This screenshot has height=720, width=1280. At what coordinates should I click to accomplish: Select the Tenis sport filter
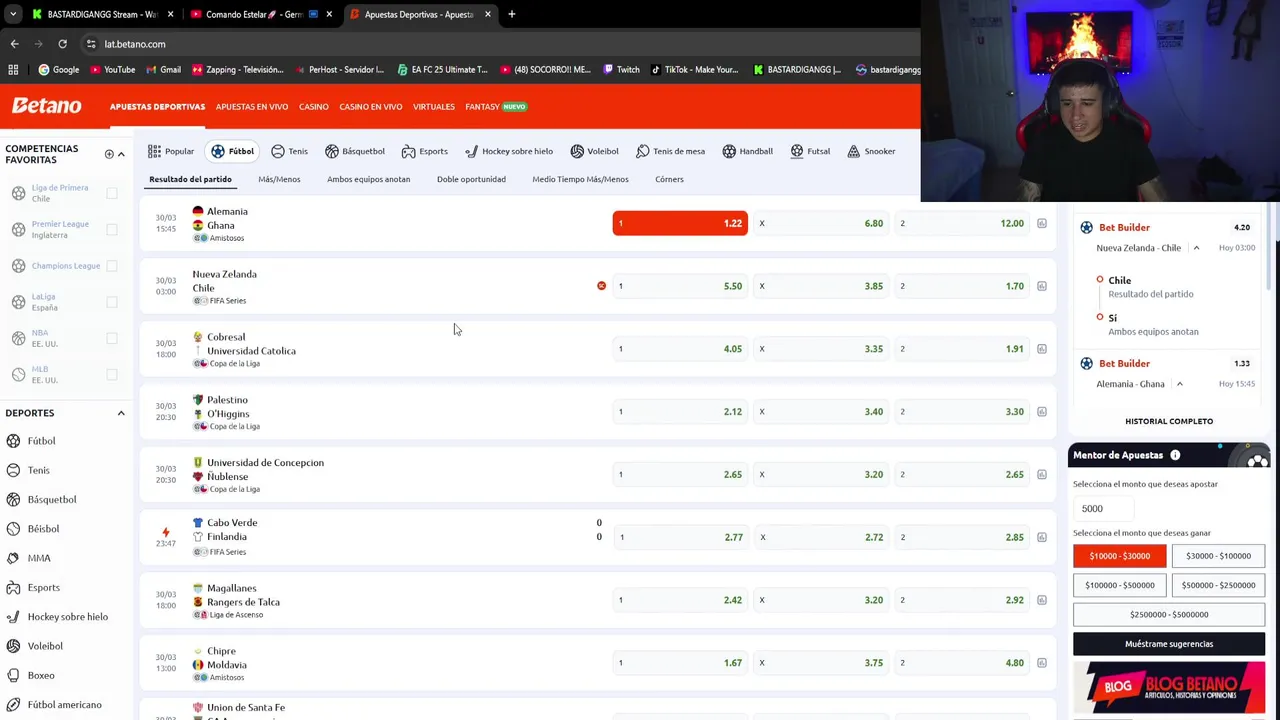tap(289, 151)
